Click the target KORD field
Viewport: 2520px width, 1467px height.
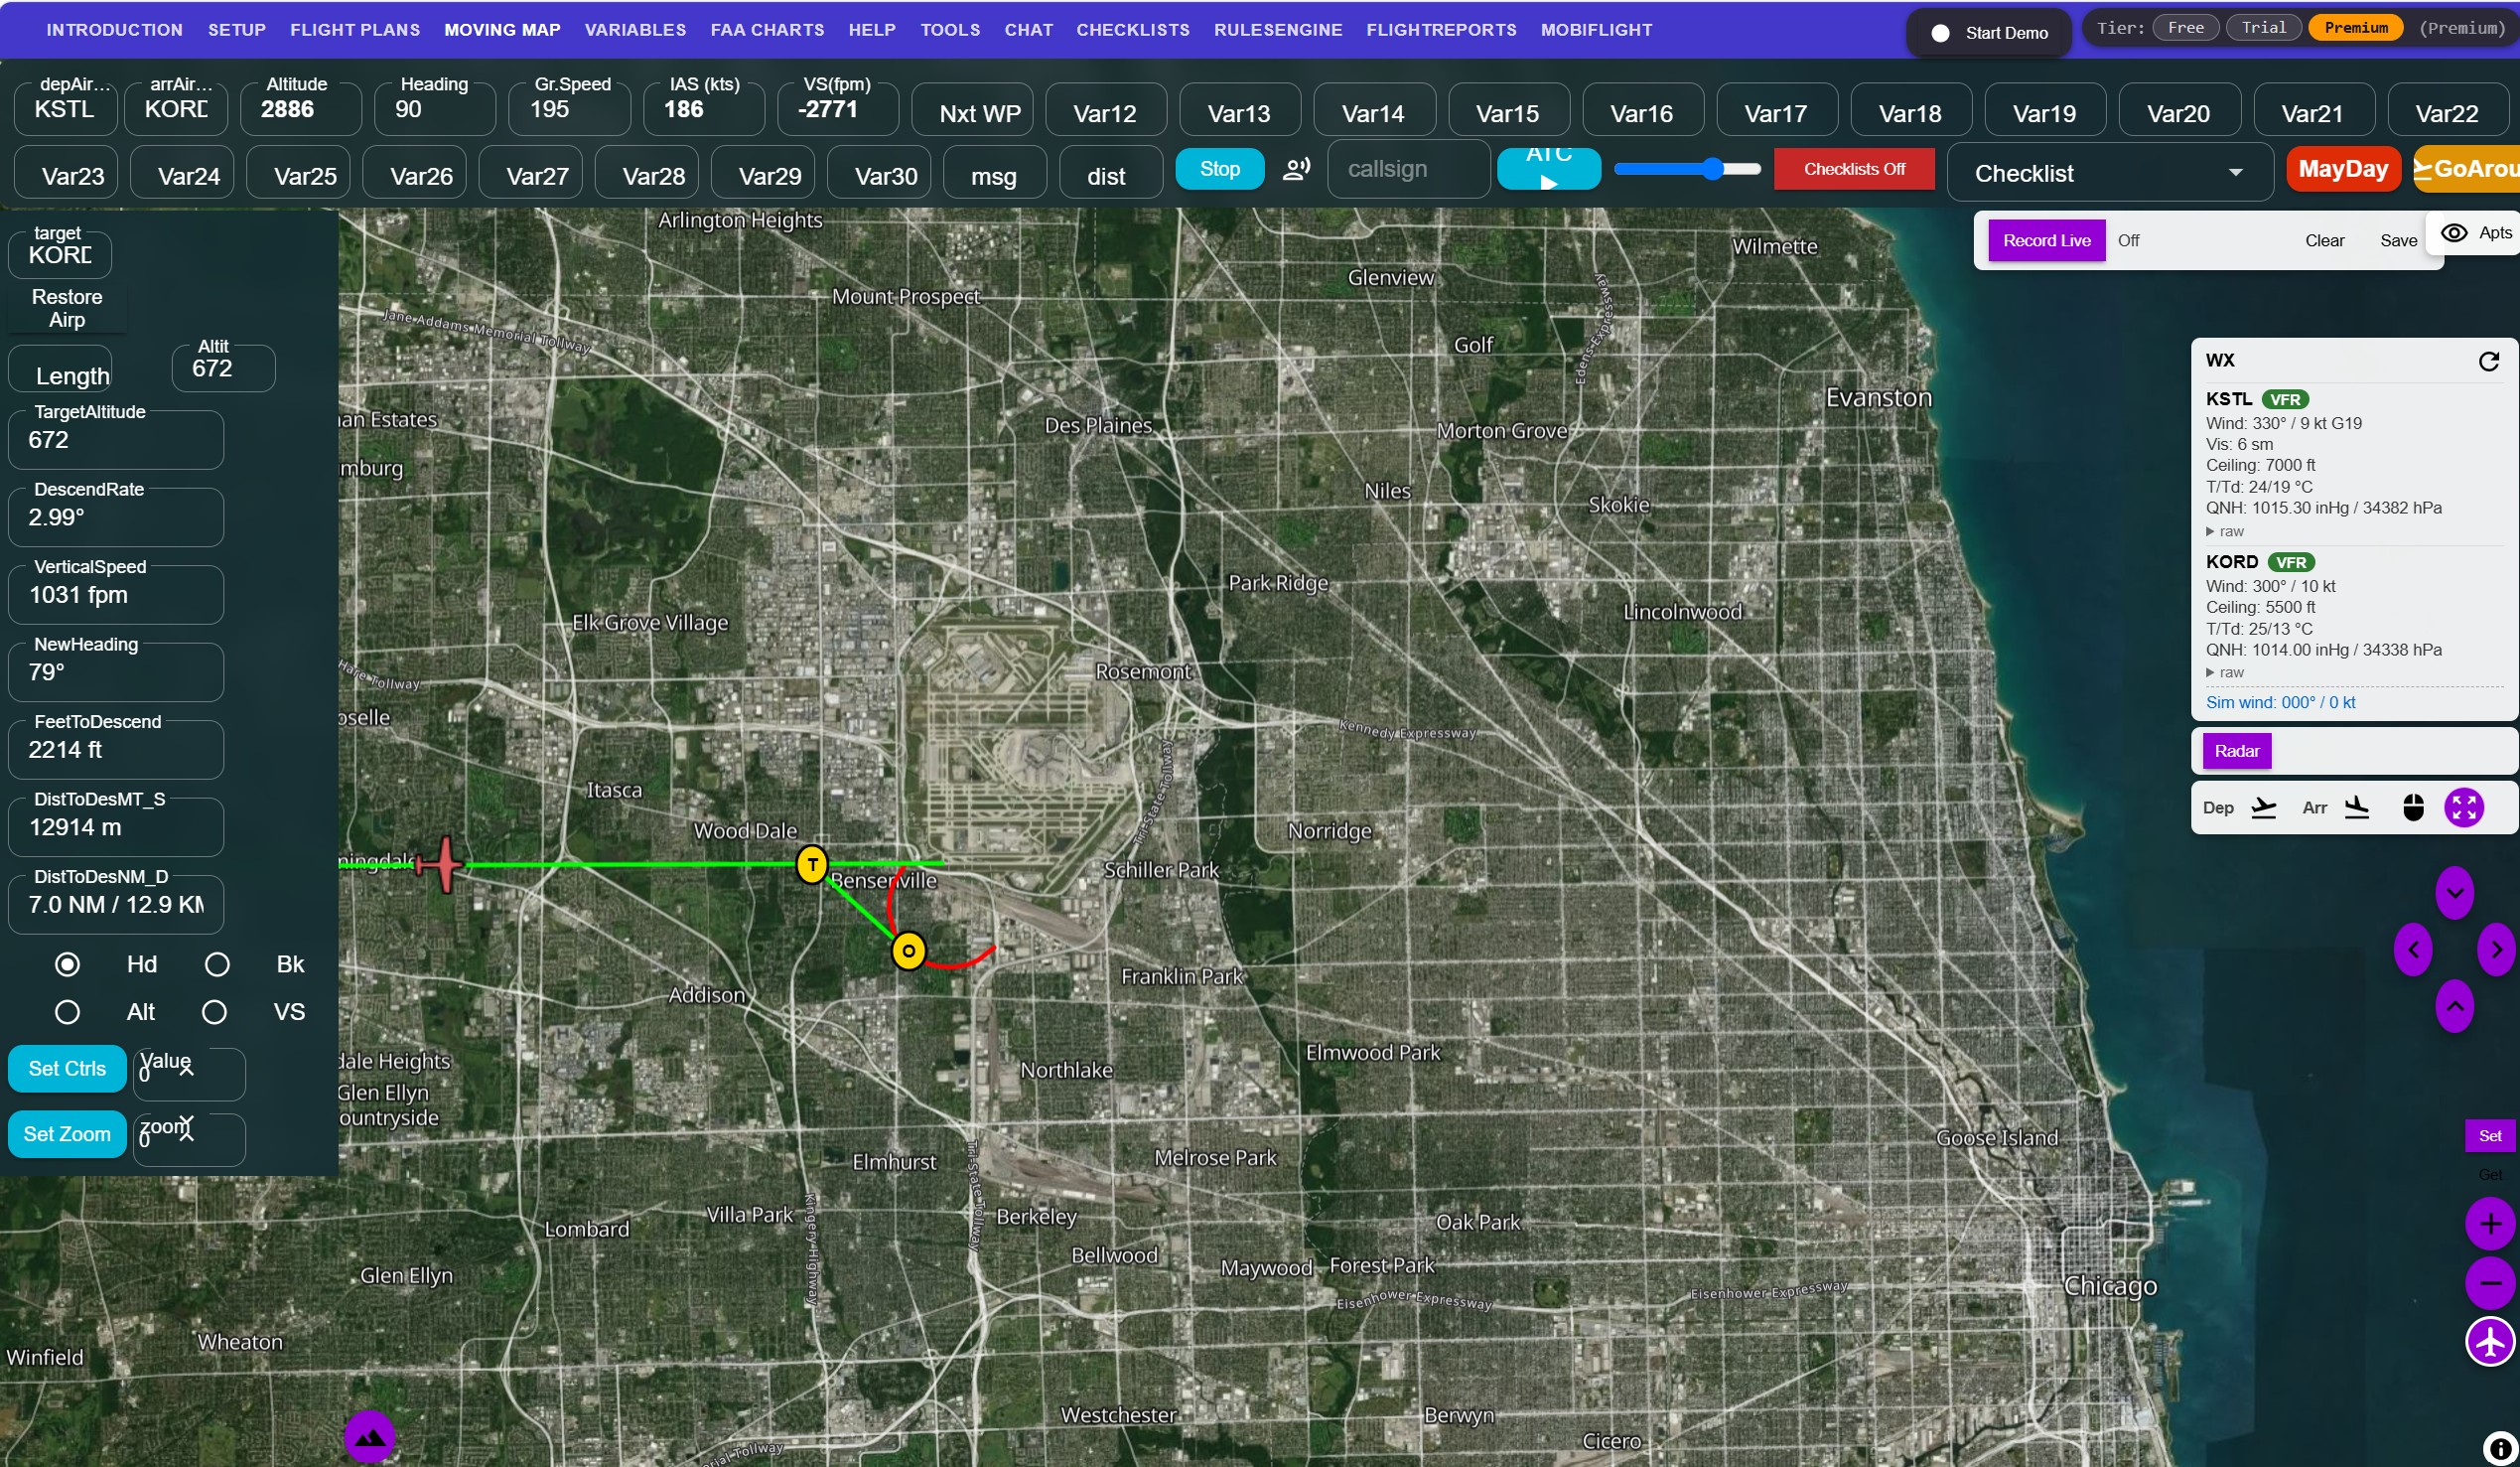coord(59,254)
